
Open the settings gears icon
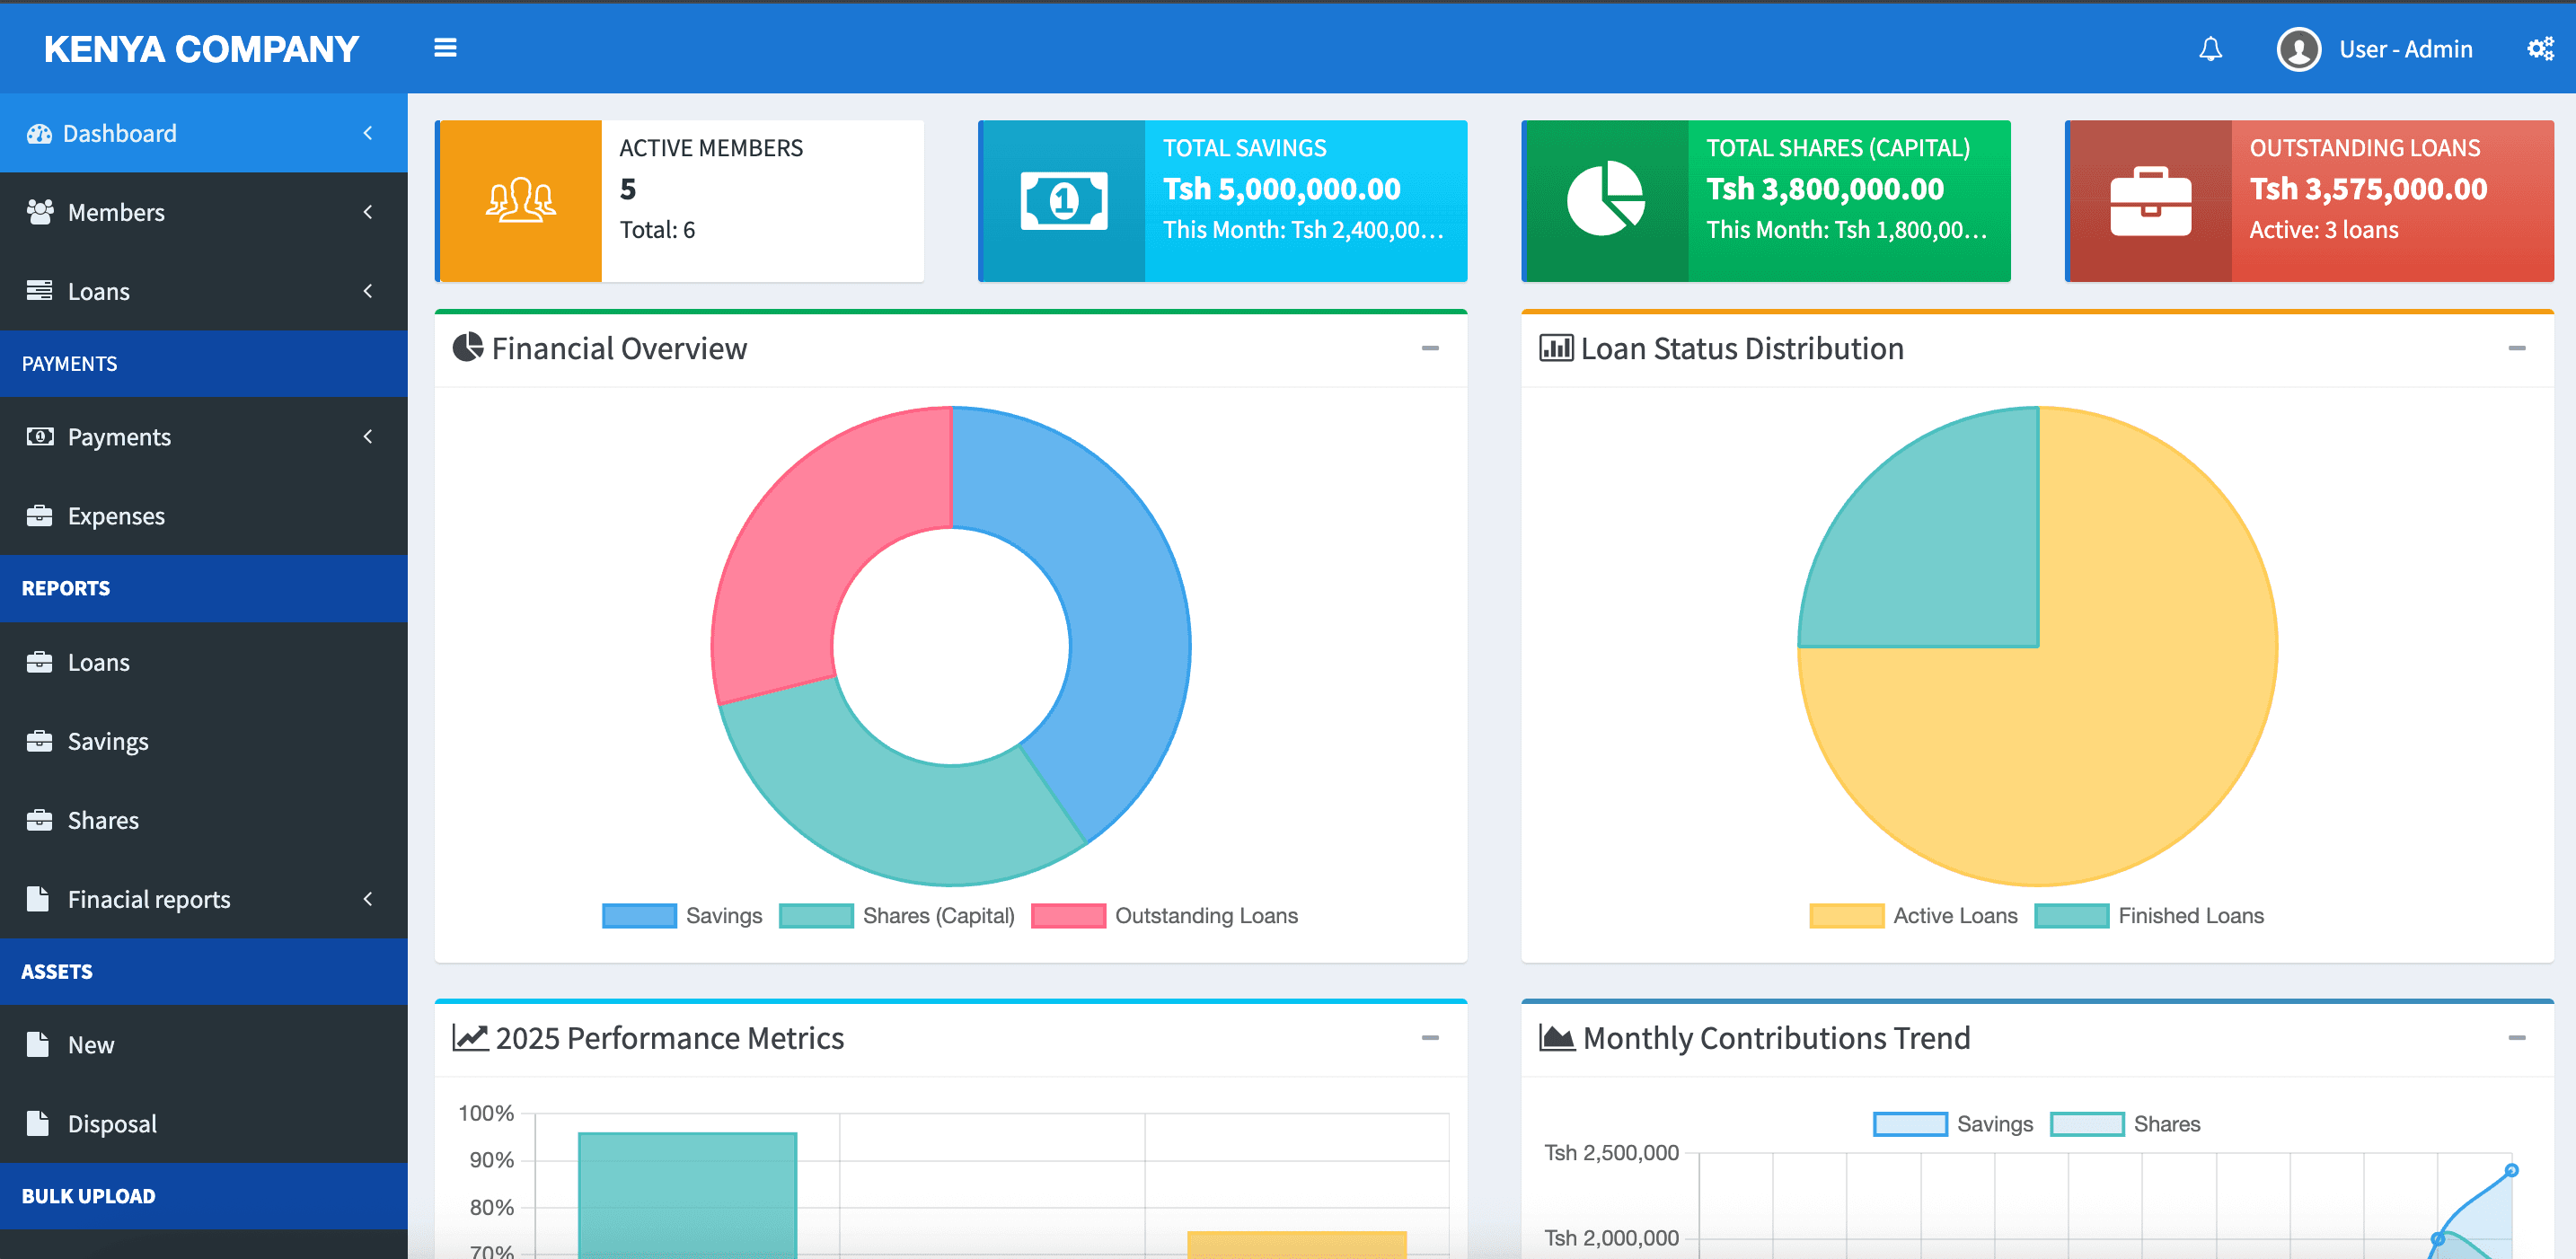click(2539, 49)
